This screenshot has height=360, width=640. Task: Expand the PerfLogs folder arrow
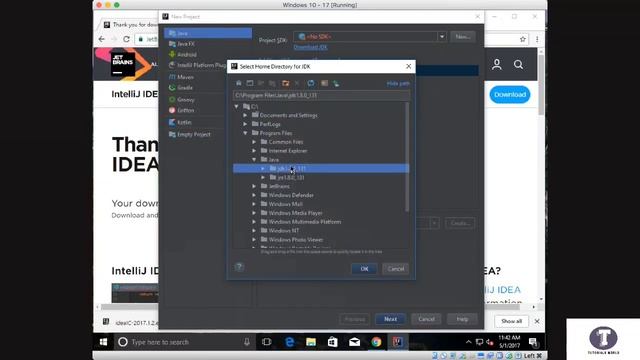(x=245, y=124)
